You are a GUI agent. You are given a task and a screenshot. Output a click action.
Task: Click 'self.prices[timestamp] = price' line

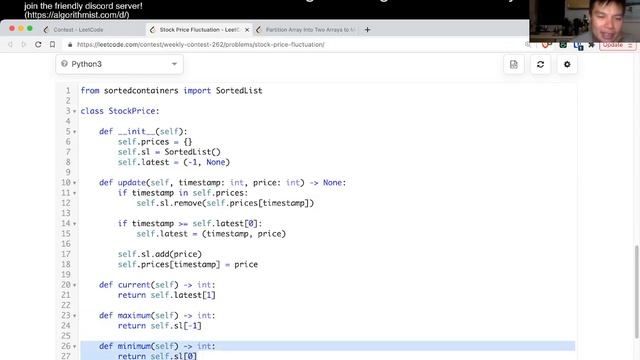tap(188, 264)
